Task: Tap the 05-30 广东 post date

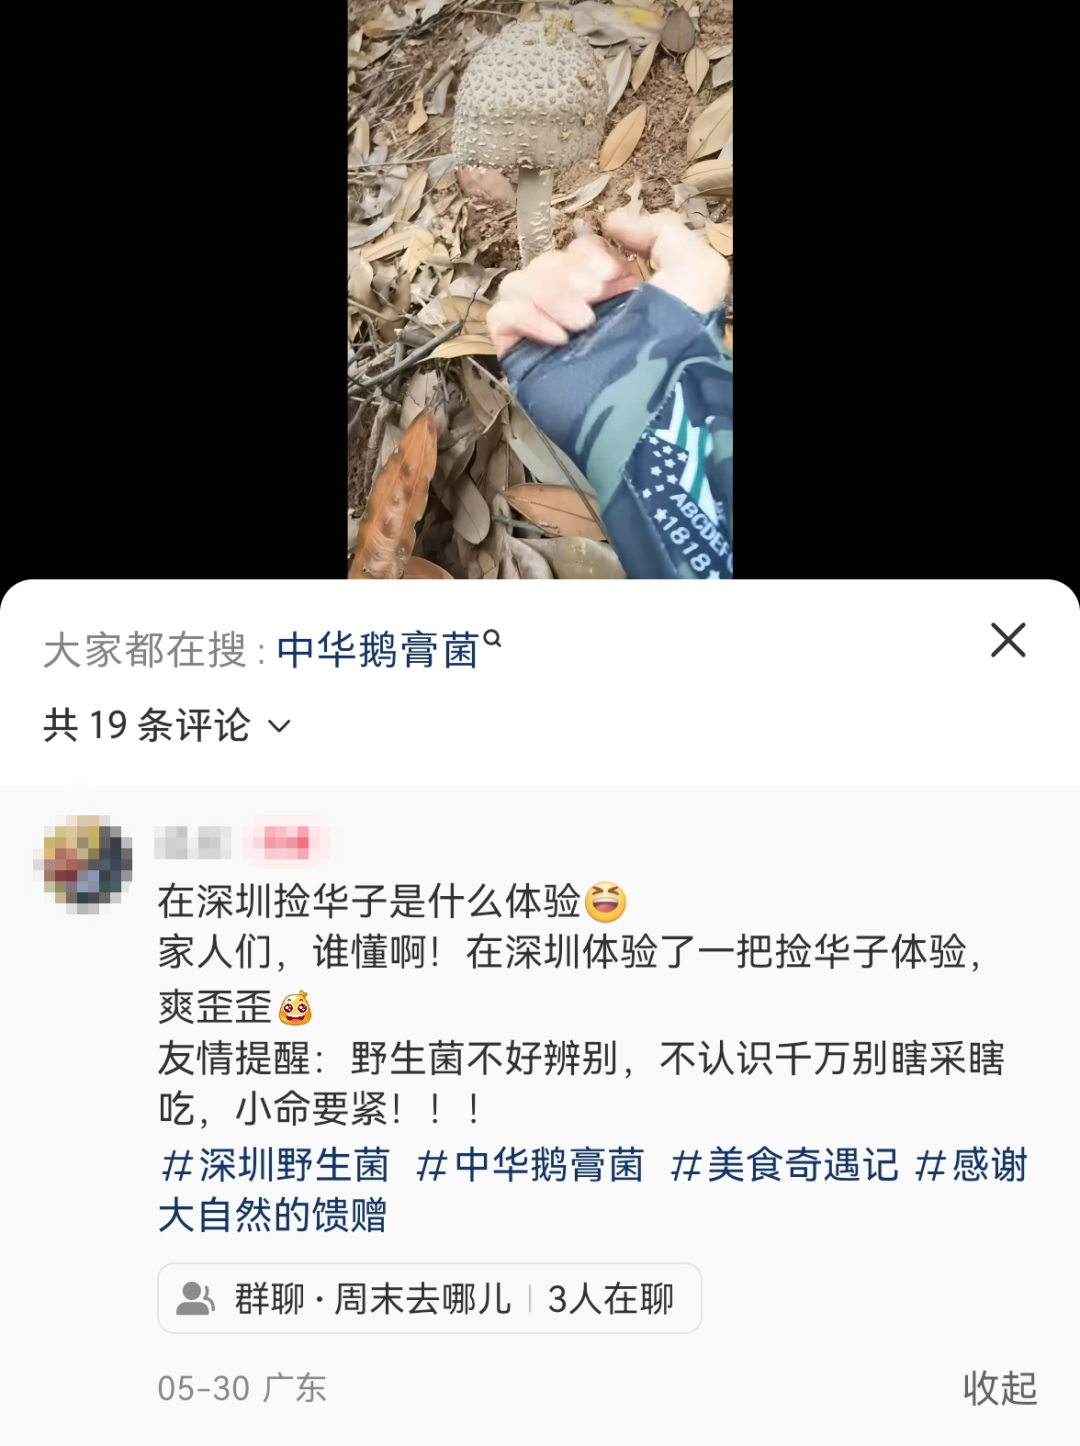Action: [242, 1388]
